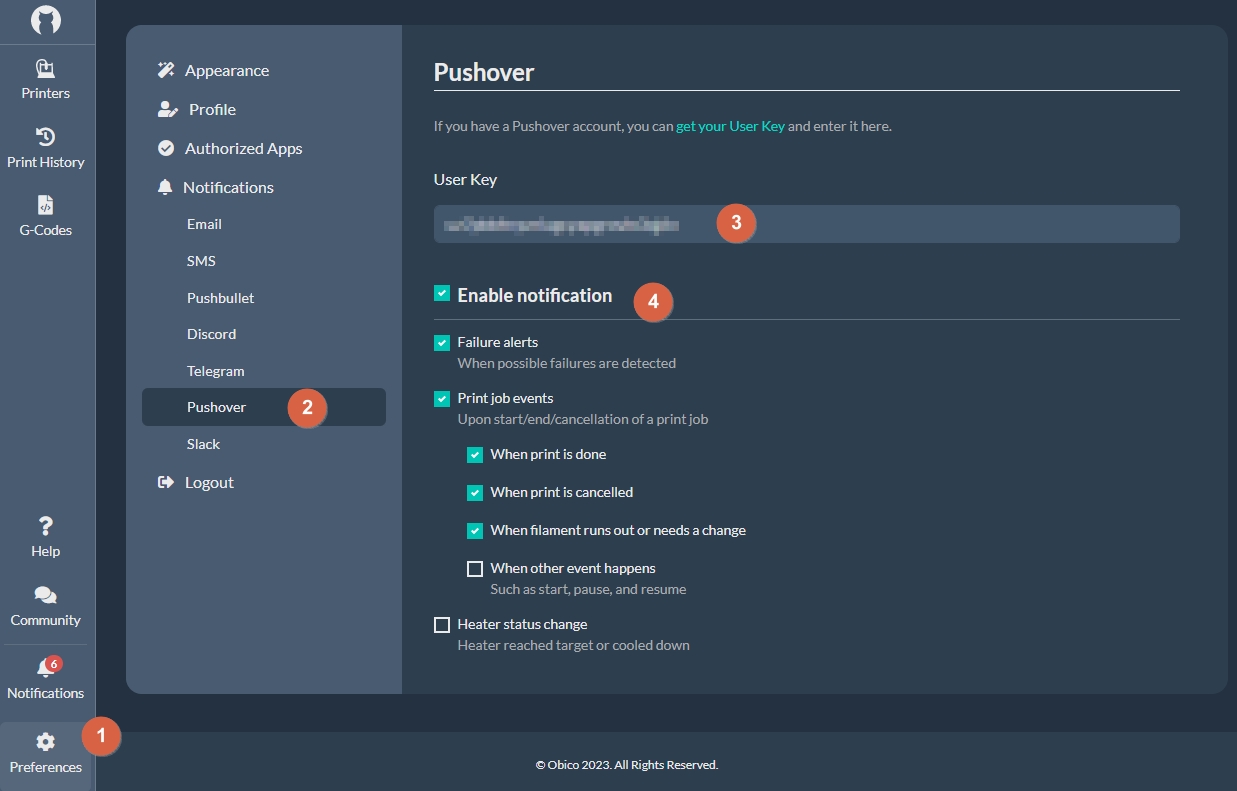Image resolution: width=1237 pixels, height=791 pixels.
Task: Click the Obico logo icon
Action: tap(46, 20)
